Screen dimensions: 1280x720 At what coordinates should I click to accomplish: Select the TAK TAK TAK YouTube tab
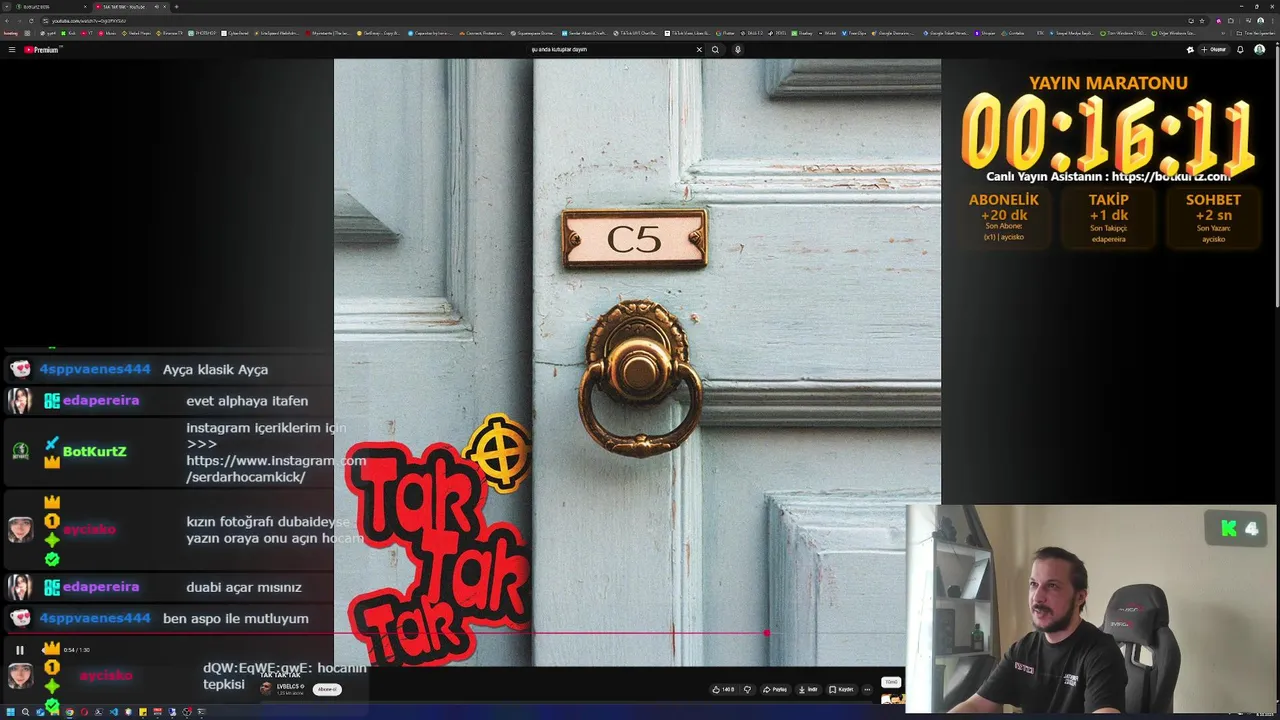(x=130, y=7)
